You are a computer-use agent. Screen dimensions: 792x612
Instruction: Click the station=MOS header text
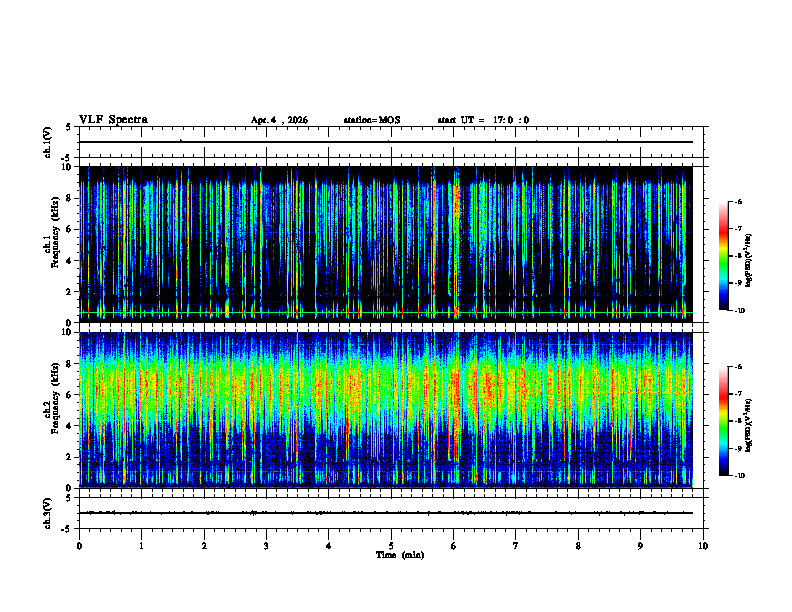372,120
